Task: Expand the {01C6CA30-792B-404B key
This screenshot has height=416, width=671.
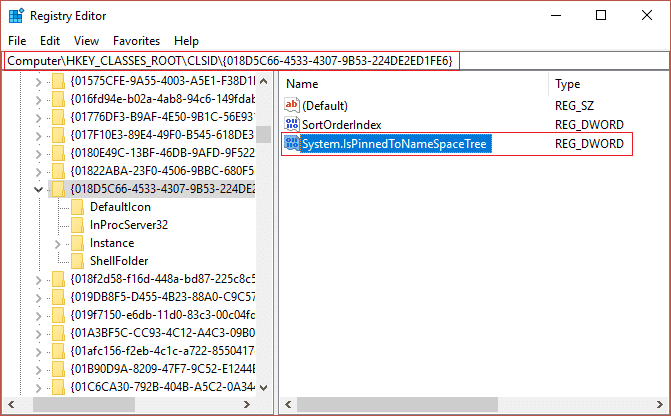Action: pos(39,388)
